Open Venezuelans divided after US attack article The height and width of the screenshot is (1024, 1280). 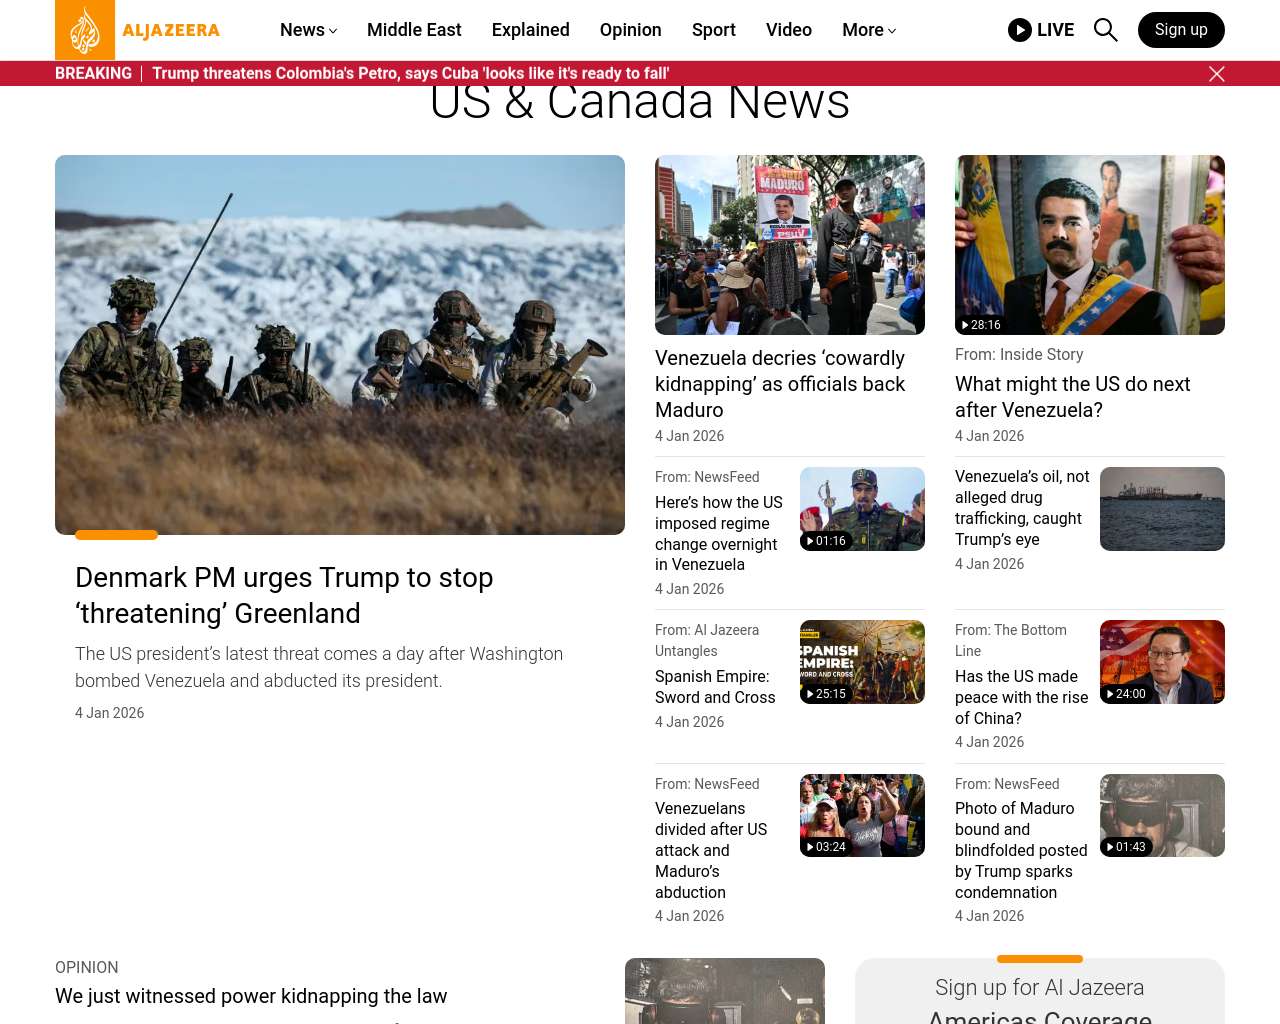click(x=711, y=850)
